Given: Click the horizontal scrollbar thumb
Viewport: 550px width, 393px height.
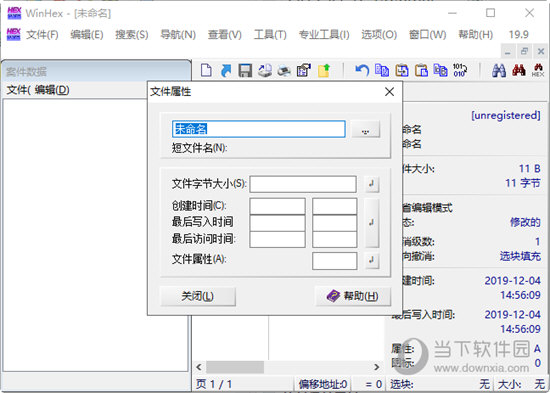Looking at the screenshot, I should pyautogui.click(x=235, y=367).
